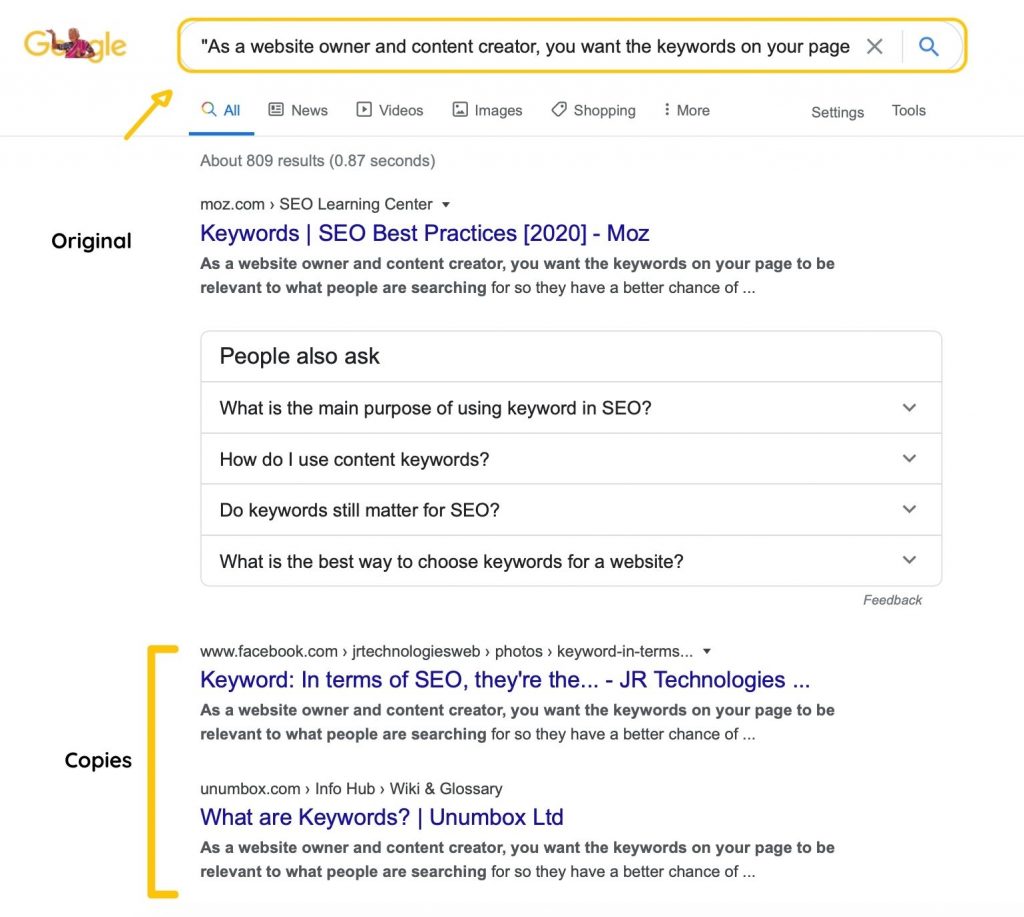Open the Unumbox 'What are Keywords?' result

pos(381,817)
